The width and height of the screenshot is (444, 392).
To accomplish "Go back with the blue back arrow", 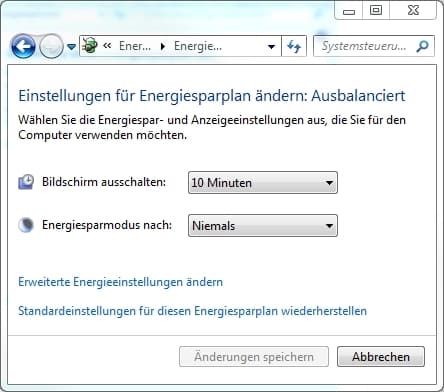I will (x=23, y=47).
